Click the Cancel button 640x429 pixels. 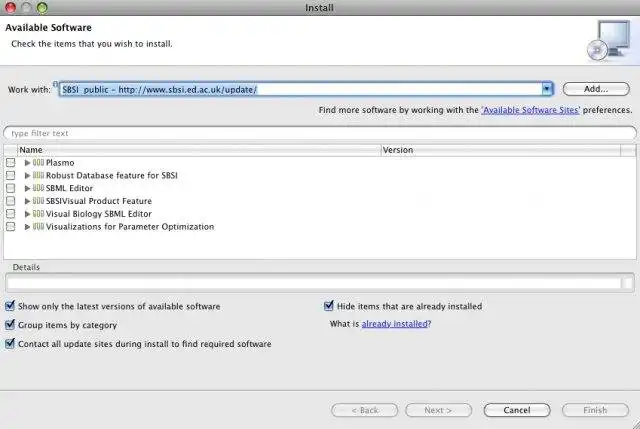(517, 410)
